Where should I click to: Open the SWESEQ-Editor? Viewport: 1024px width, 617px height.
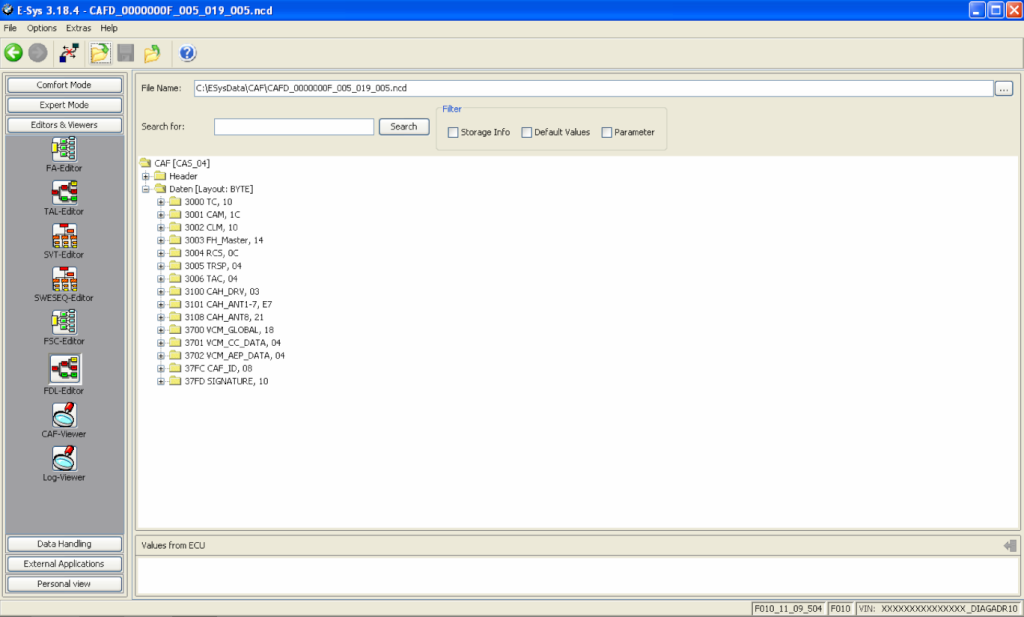click(64, 284)
